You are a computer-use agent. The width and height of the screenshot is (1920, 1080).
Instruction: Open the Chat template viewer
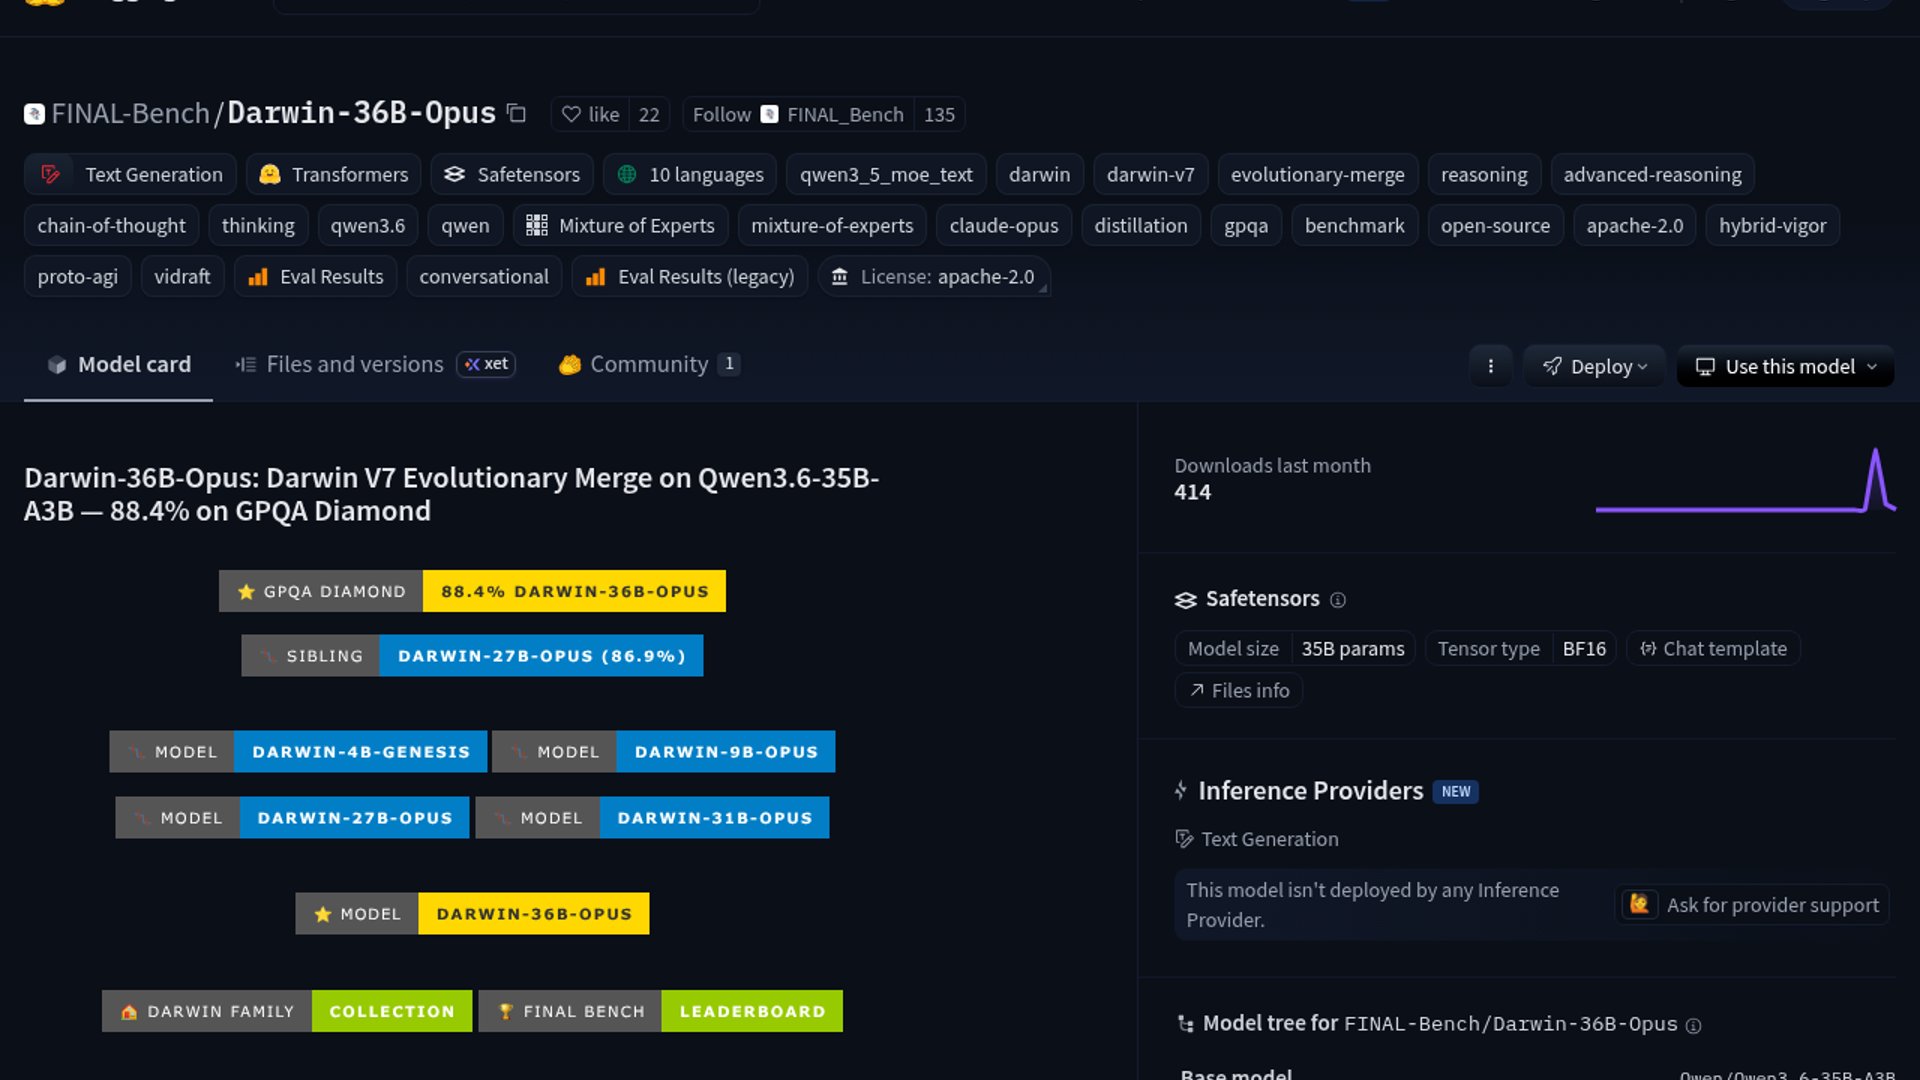click(1713, 649)
